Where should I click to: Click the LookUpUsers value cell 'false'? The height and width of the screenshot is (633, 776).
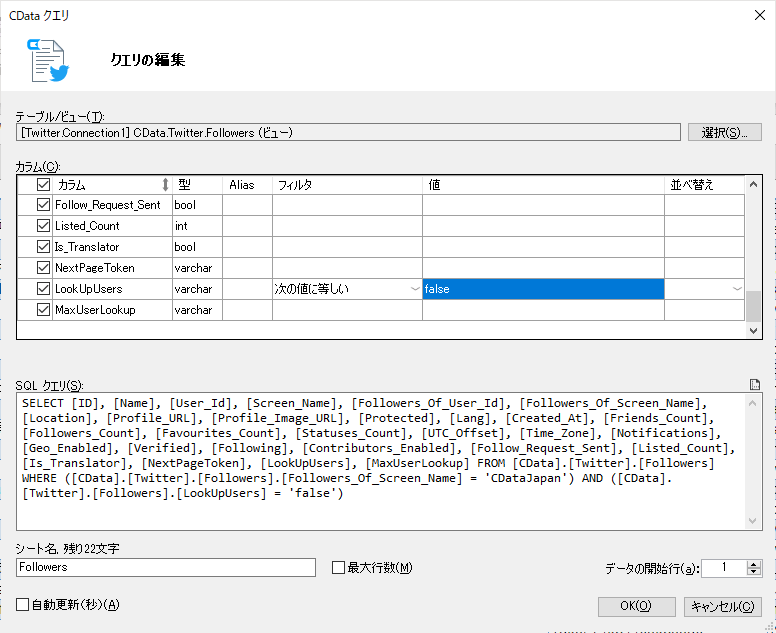click(543, 289)
